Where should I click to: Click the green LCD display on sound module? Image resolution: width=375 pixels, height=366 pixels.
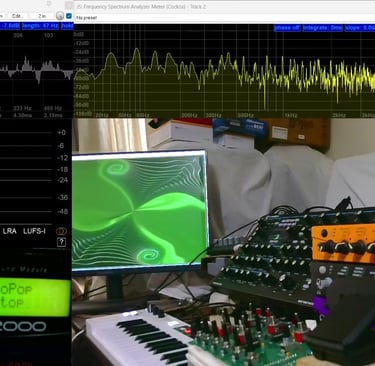tap(35, 297)
